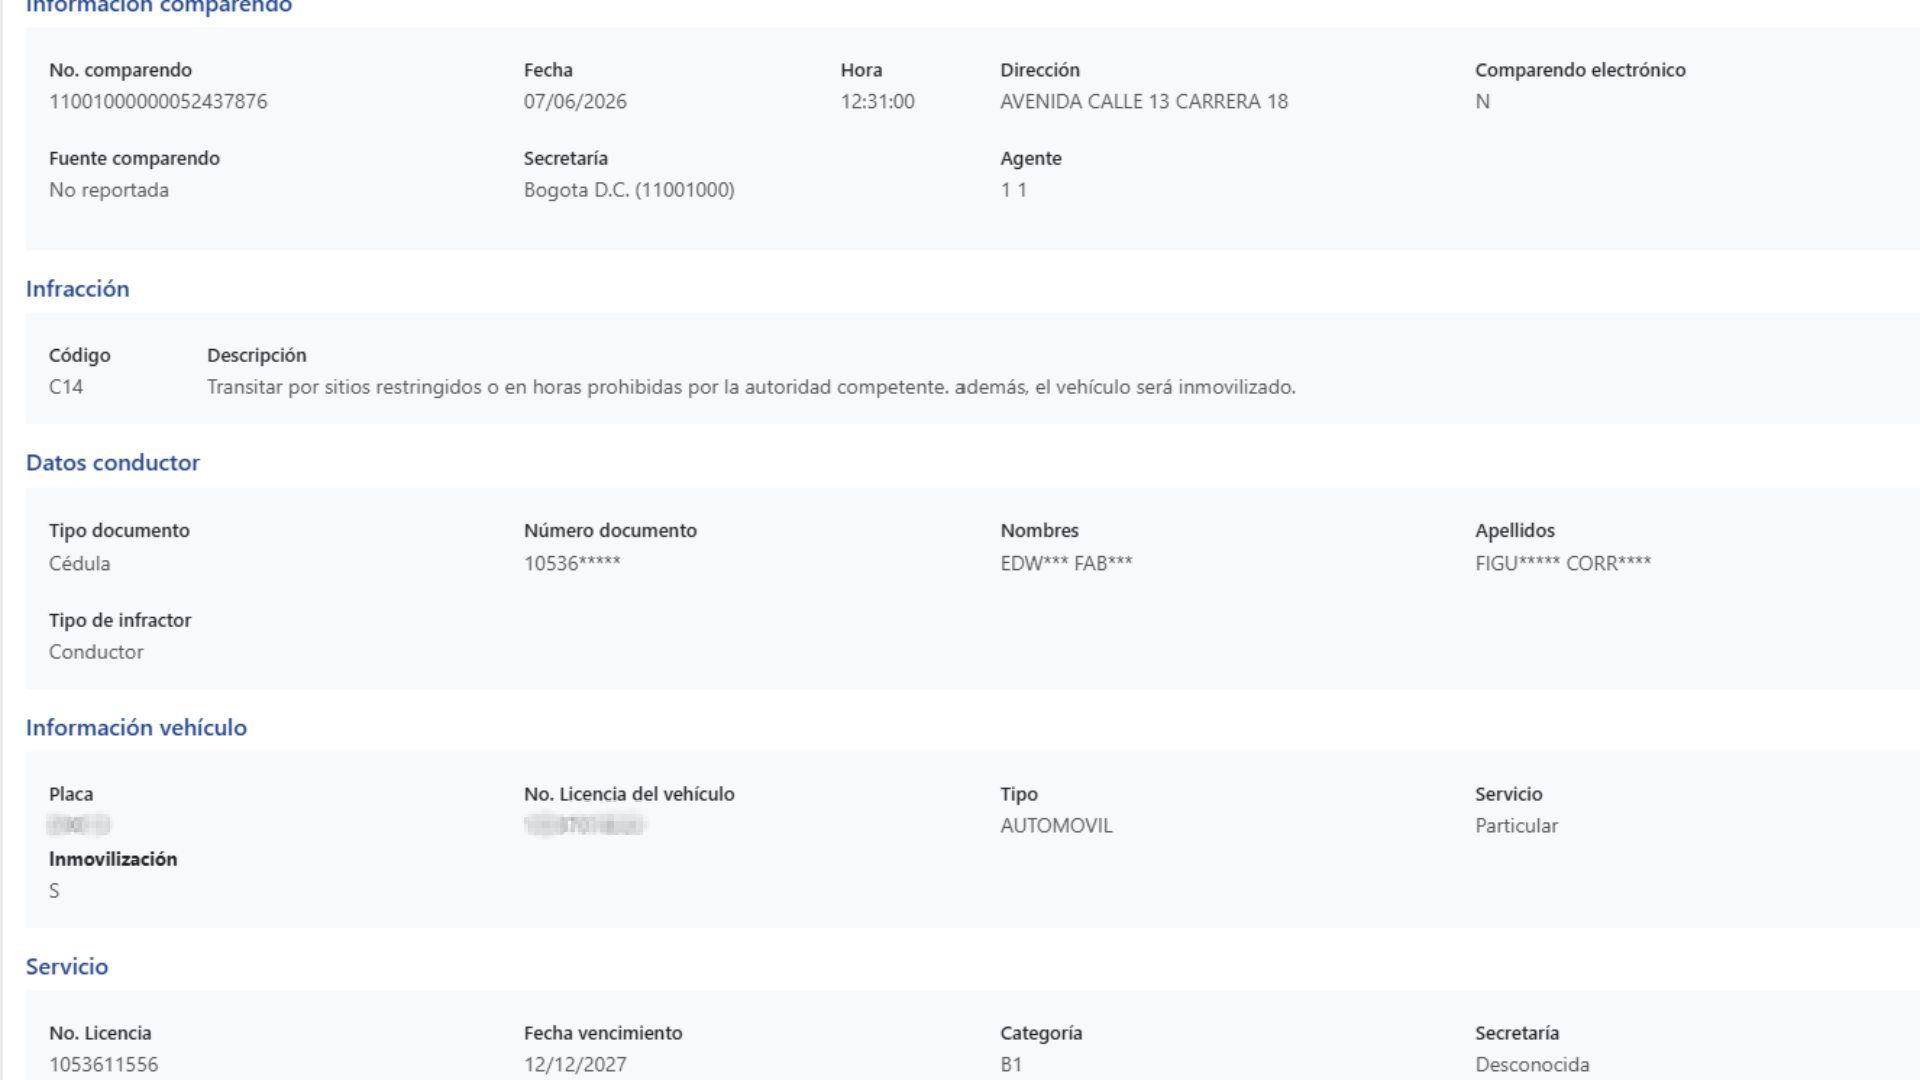Click the expiry date 12/12/2027
1920x1080 pixels.
tap(575, 1065)
